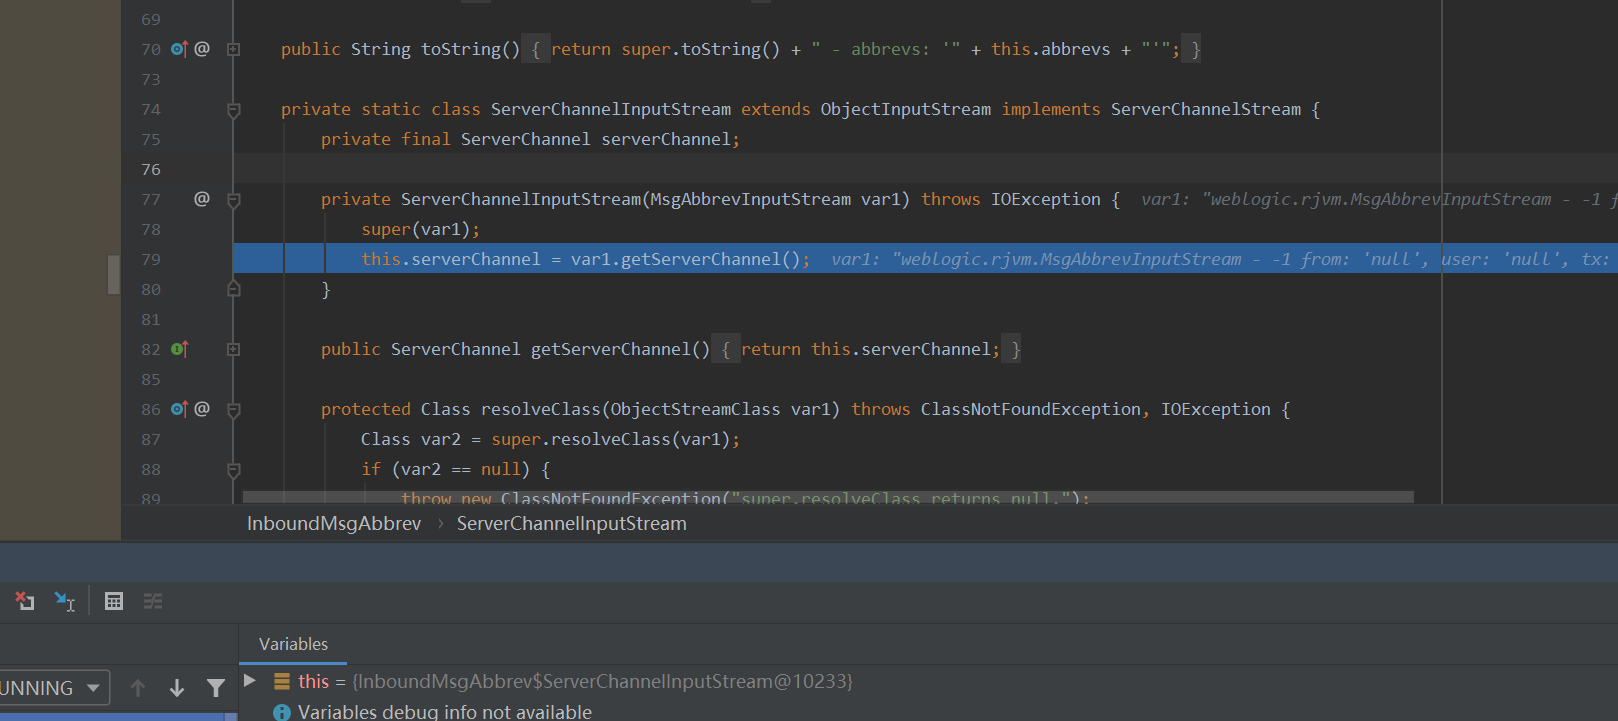This screenshot has height=721, width=1618.
Task: Click the InboundMsgAbbrev breadcrumb
Action: click(x=334, y=524)
